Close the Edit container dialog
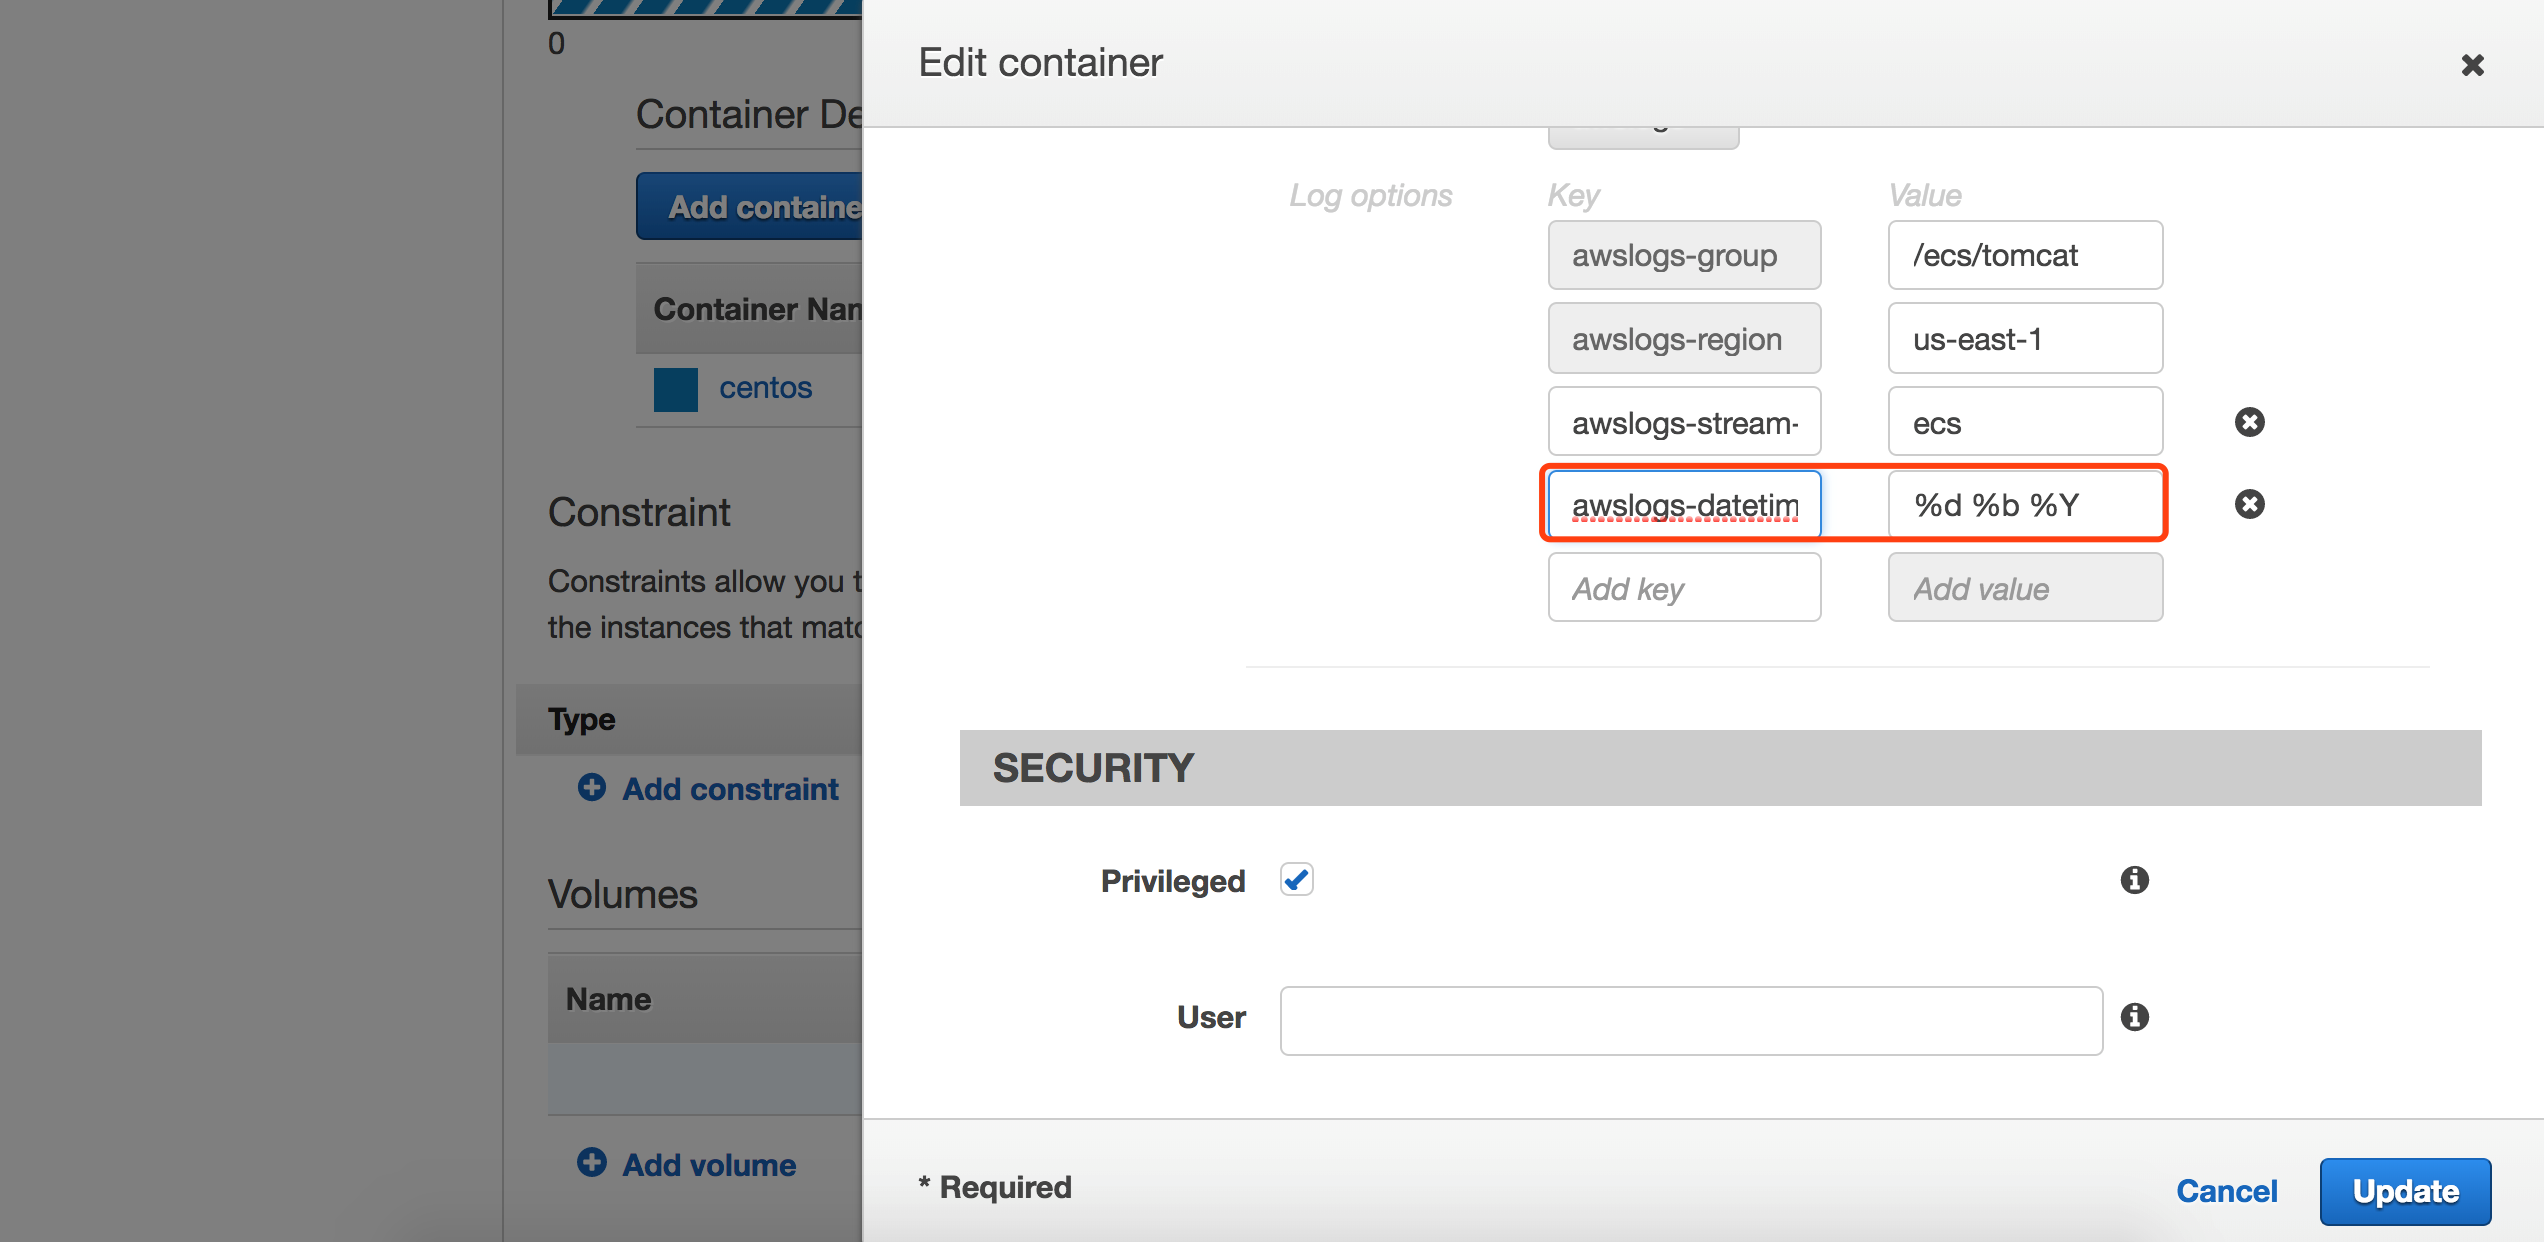Viewport: 2544px width, 1242px height. 2472,66
